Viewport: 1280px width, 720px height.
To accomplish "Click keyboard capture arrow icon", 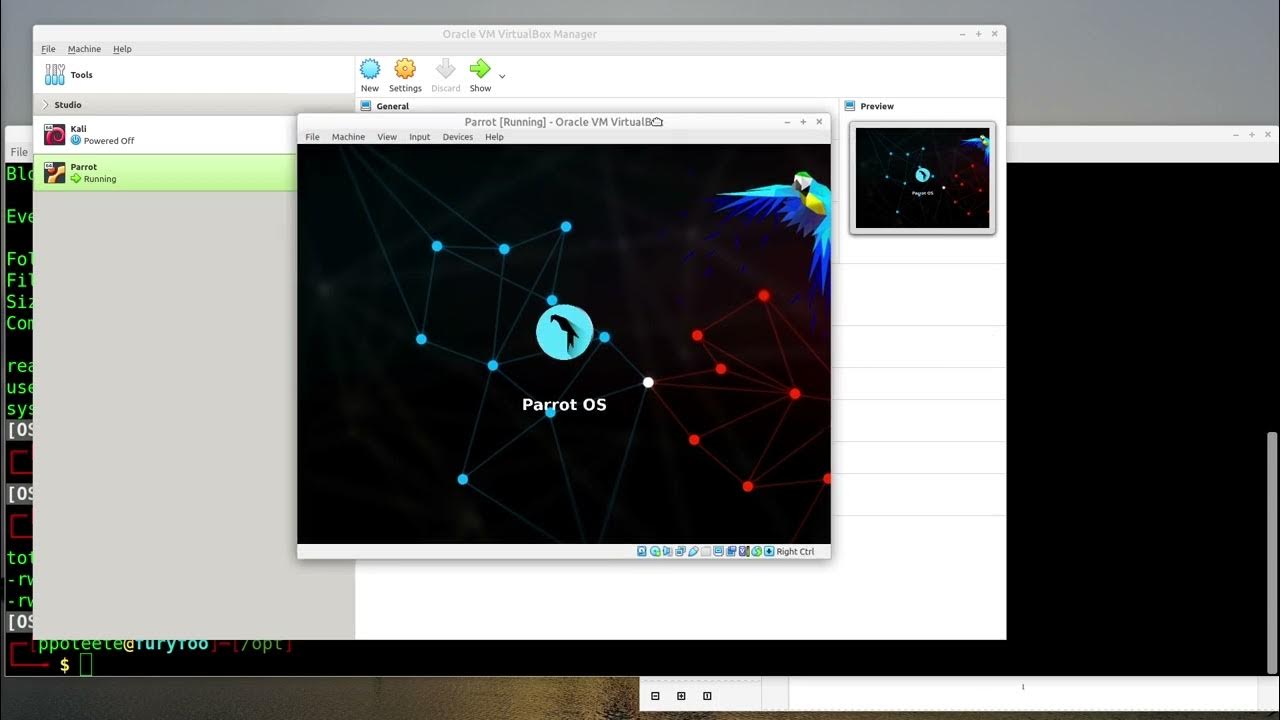I will click(769, 551).
